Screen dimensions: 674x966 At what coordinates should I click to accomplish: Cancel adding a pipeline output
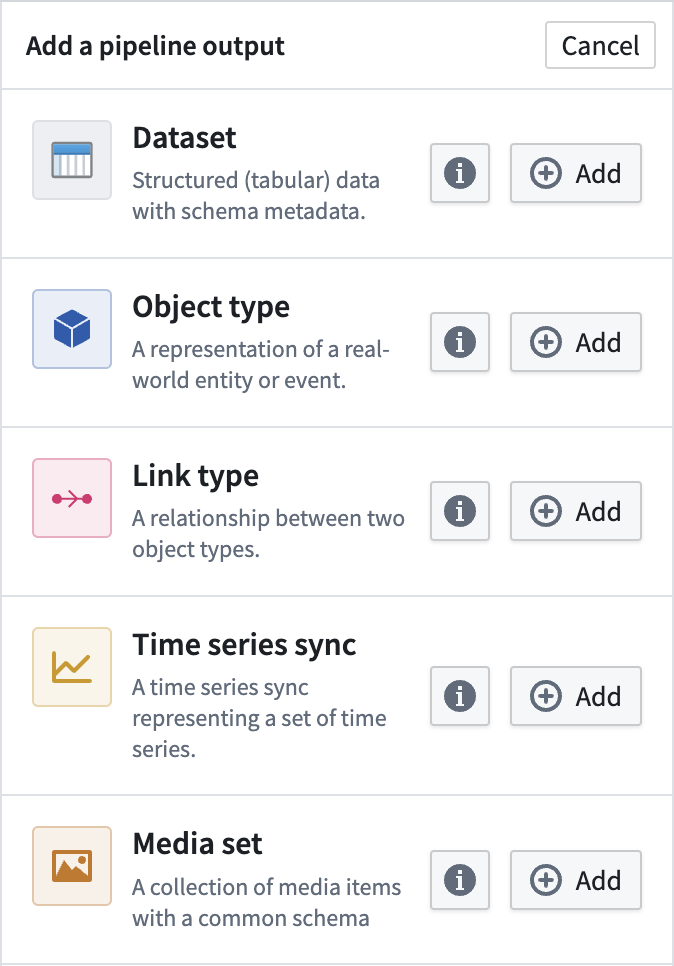600,45
